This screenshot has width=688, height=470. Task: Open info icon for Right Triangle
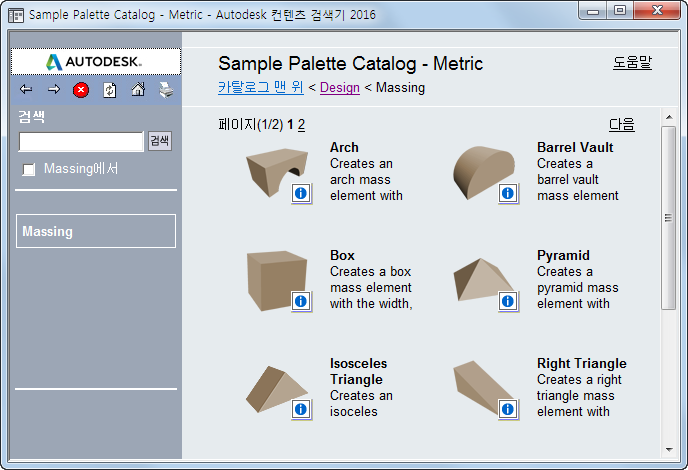pos(508,409)
